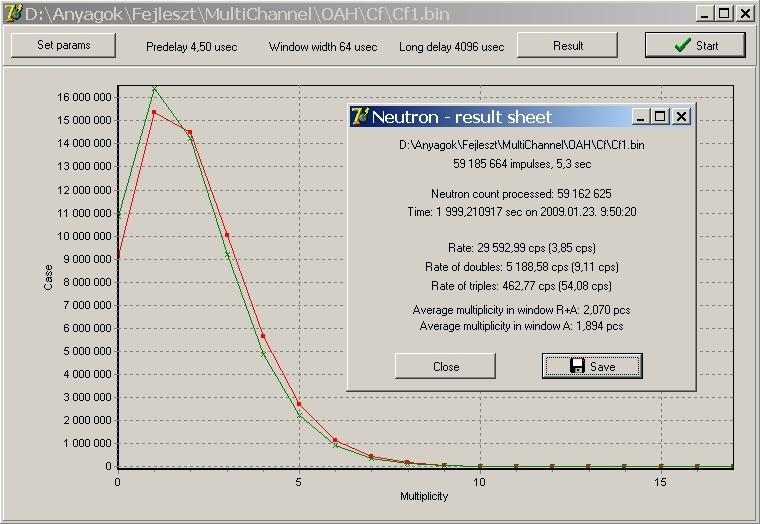Click the Neutron result sheet title bar icon
The image size is (760, 524).
[x=360, y=116]
